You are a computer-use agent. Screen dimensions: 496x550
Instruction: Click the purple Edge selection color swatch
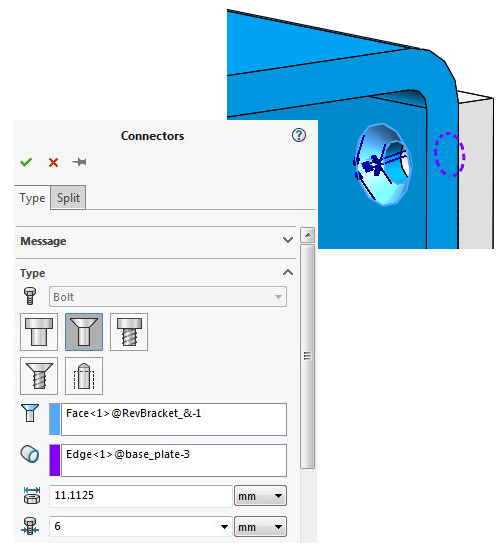(55, 460)
